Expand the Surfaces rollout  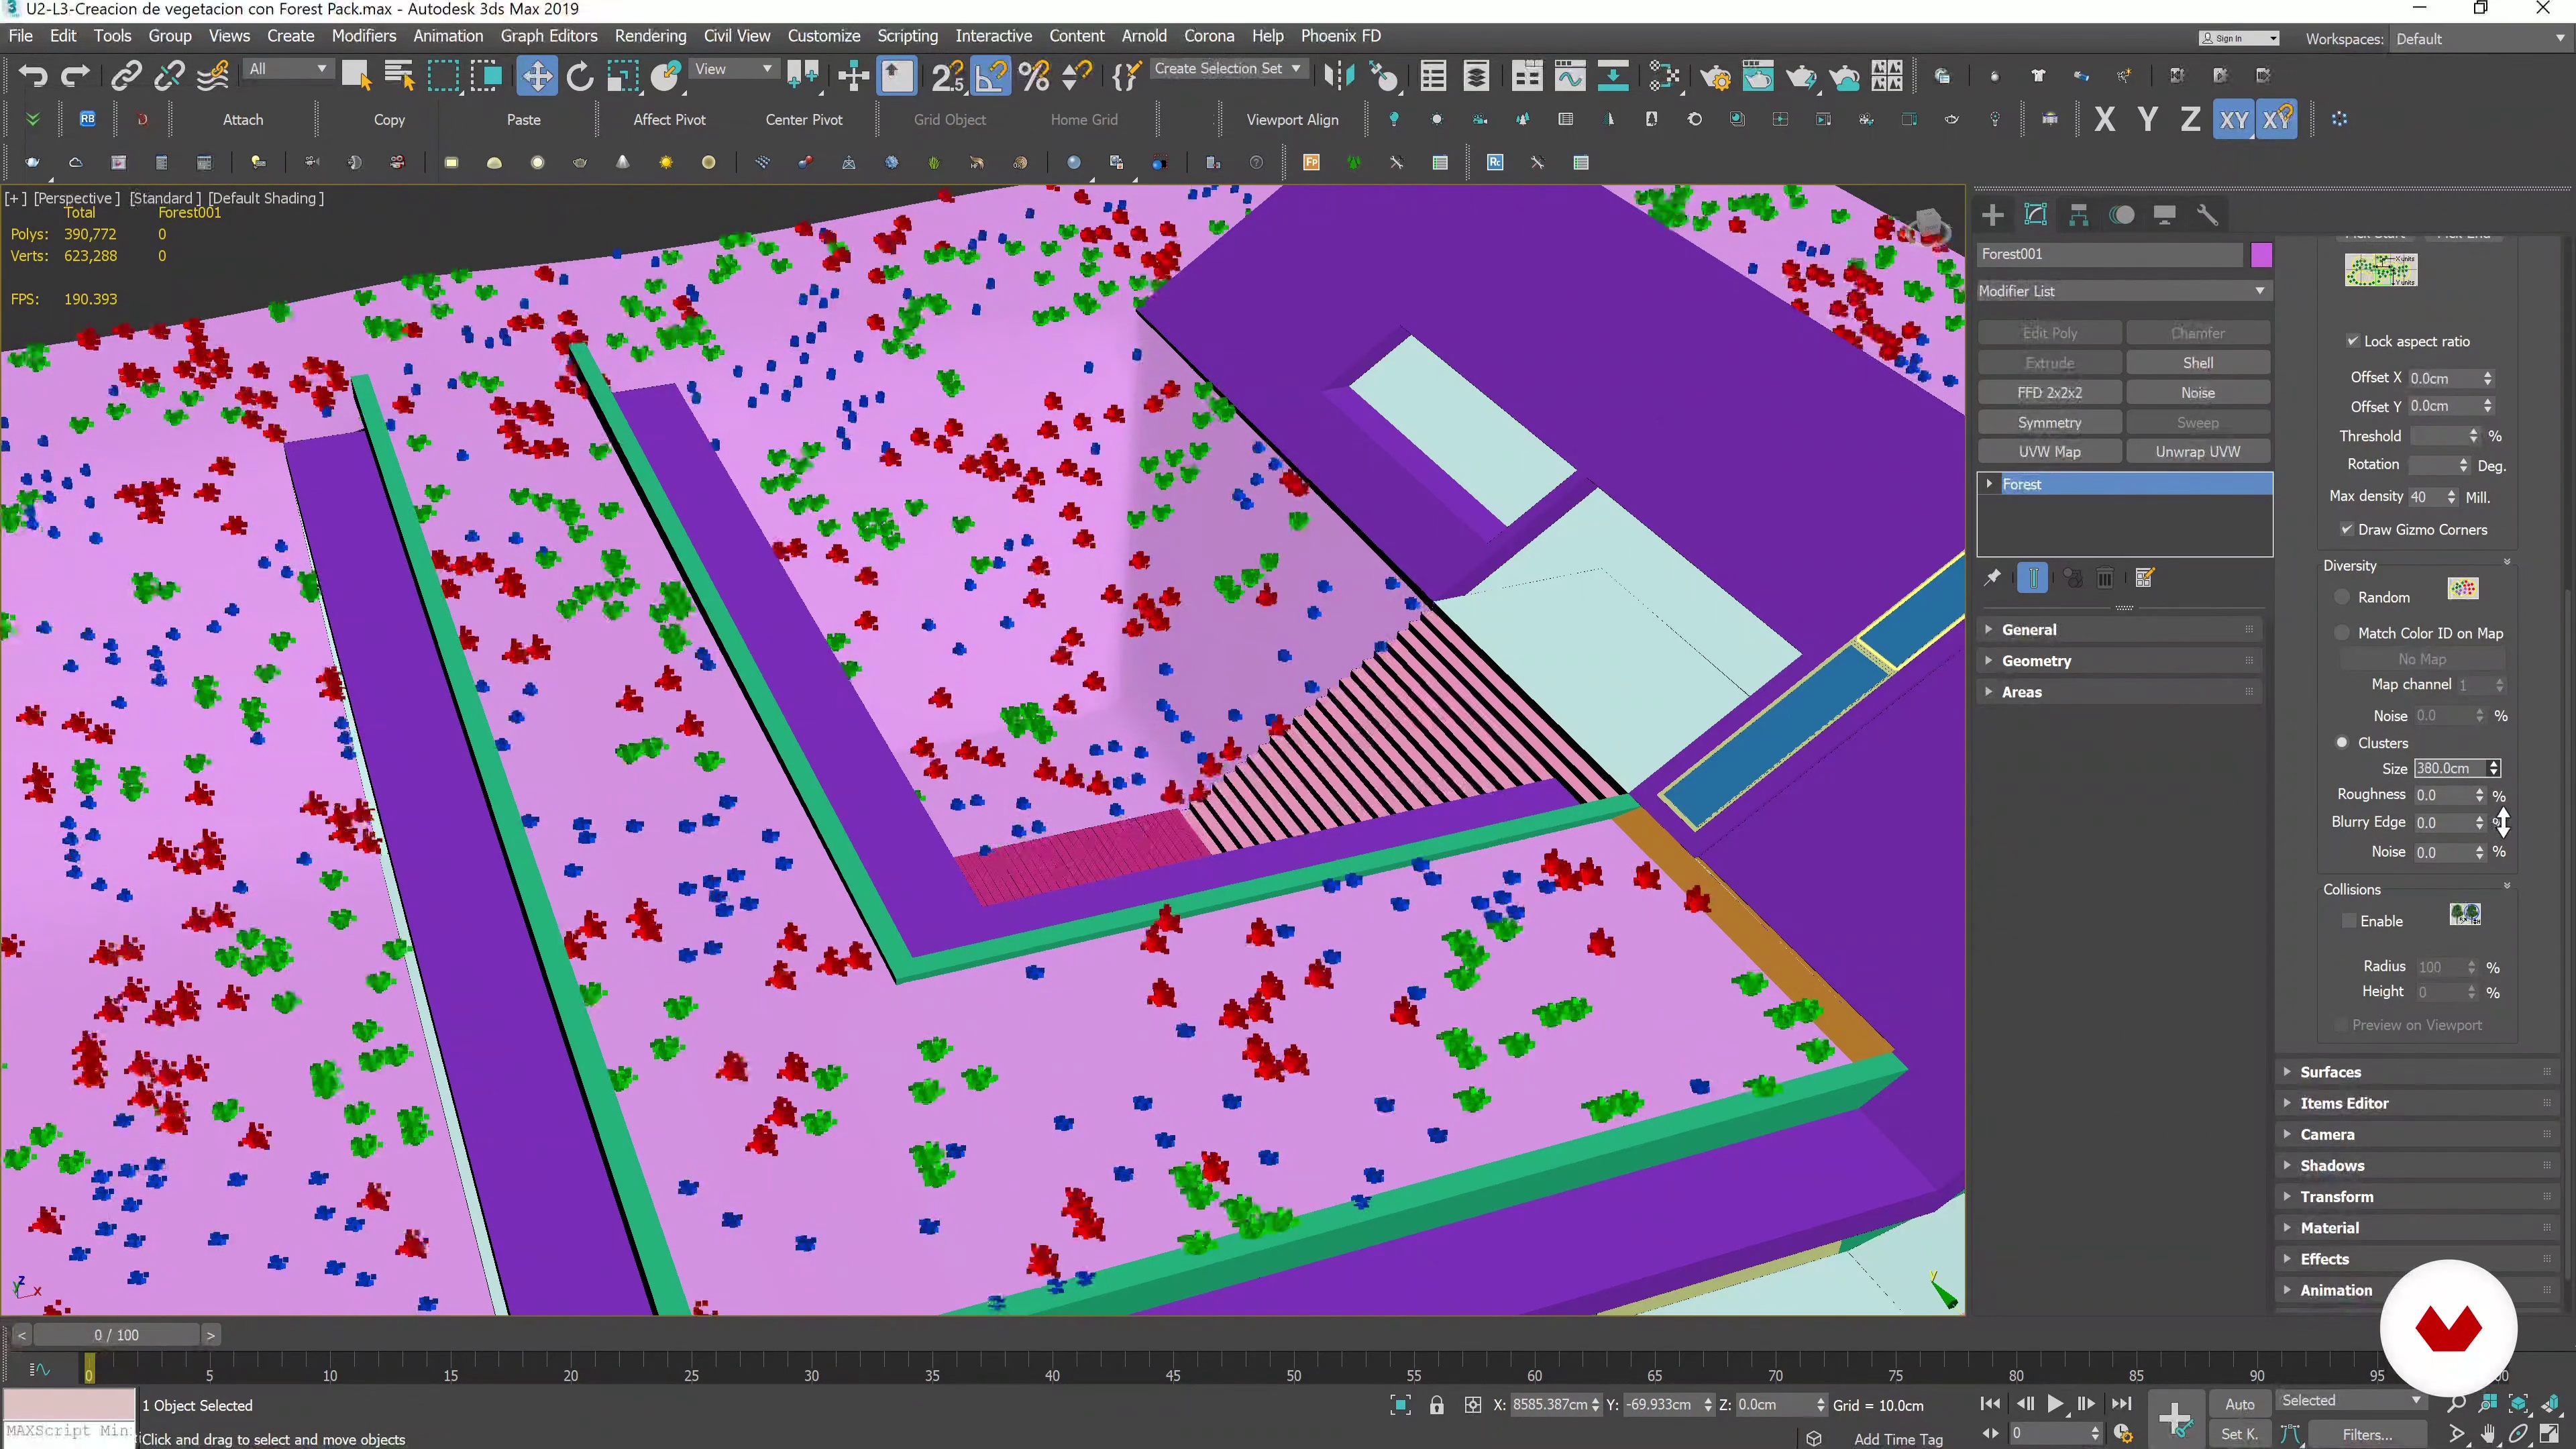2418,1072
